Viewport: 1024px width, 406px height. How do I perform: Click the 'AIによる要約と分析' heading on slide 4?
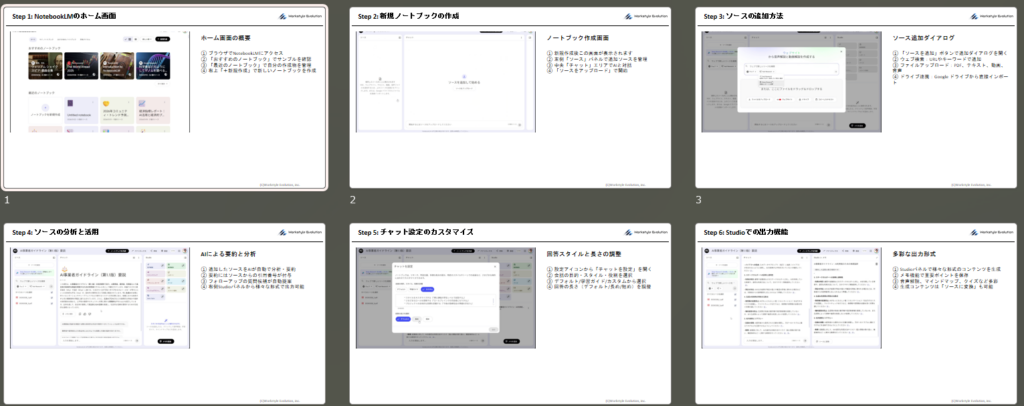(x=228, y=254)
